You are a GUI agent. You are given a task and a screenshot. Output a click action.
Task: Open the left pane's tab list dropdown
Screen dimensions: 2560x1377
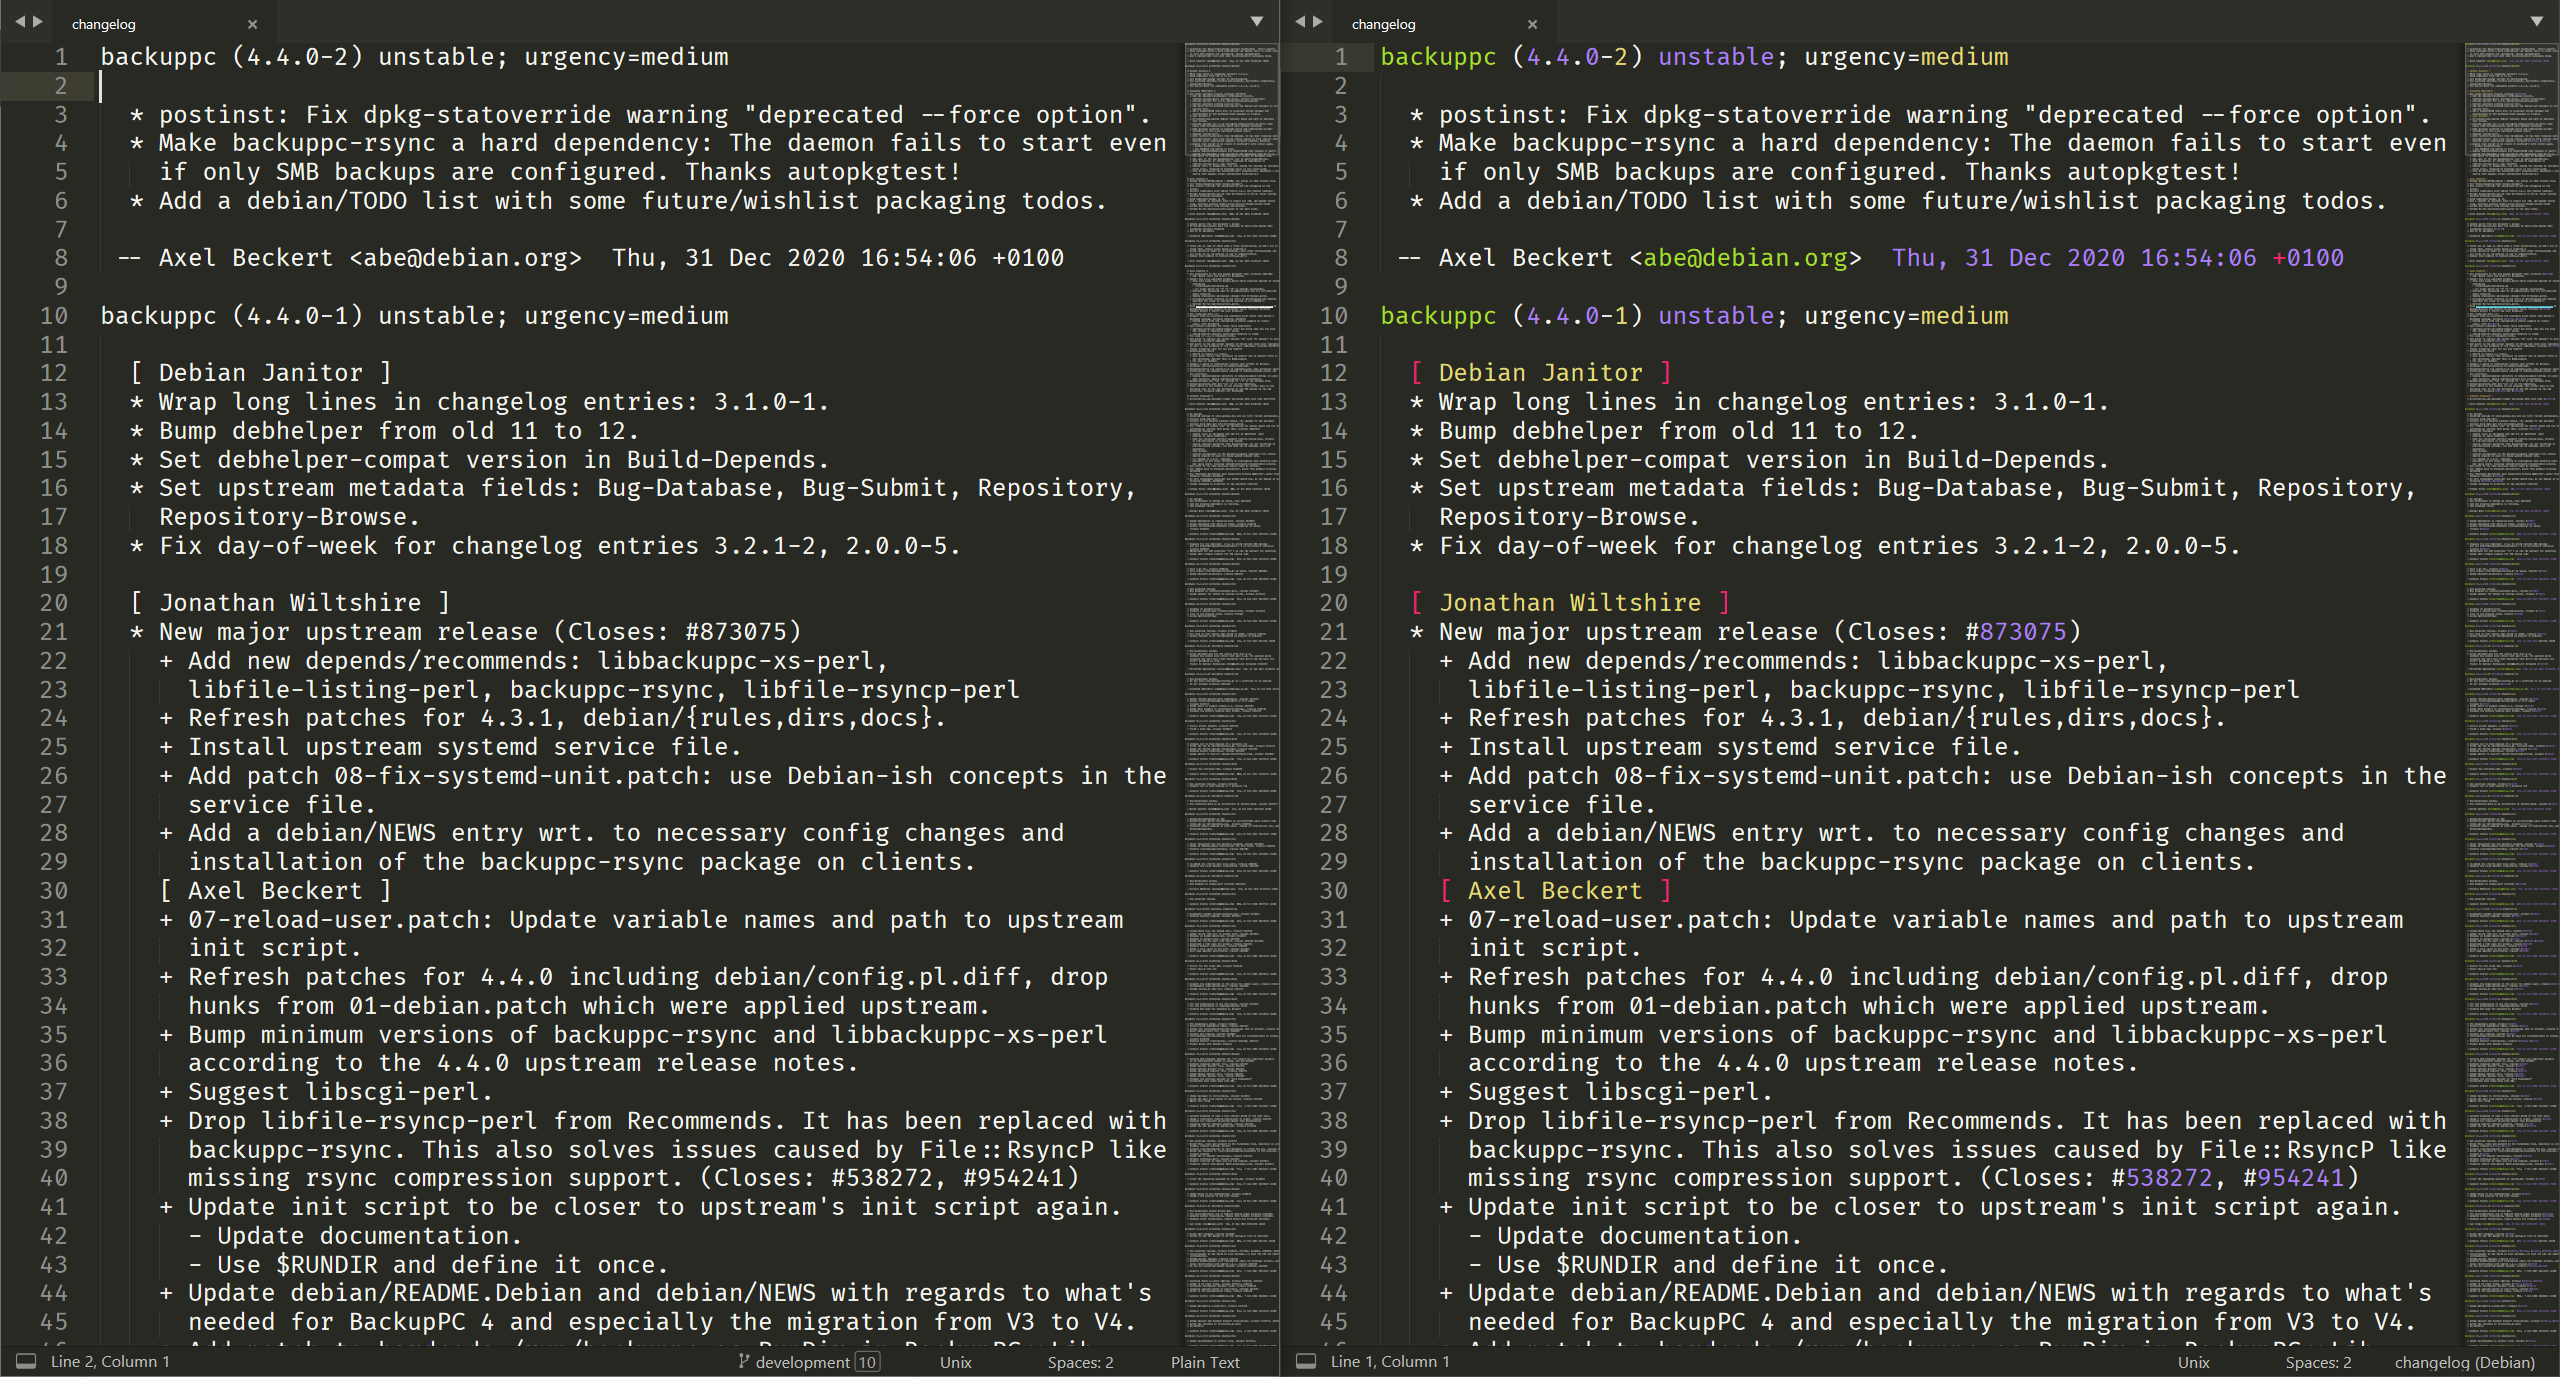(x=1257, y=21)
